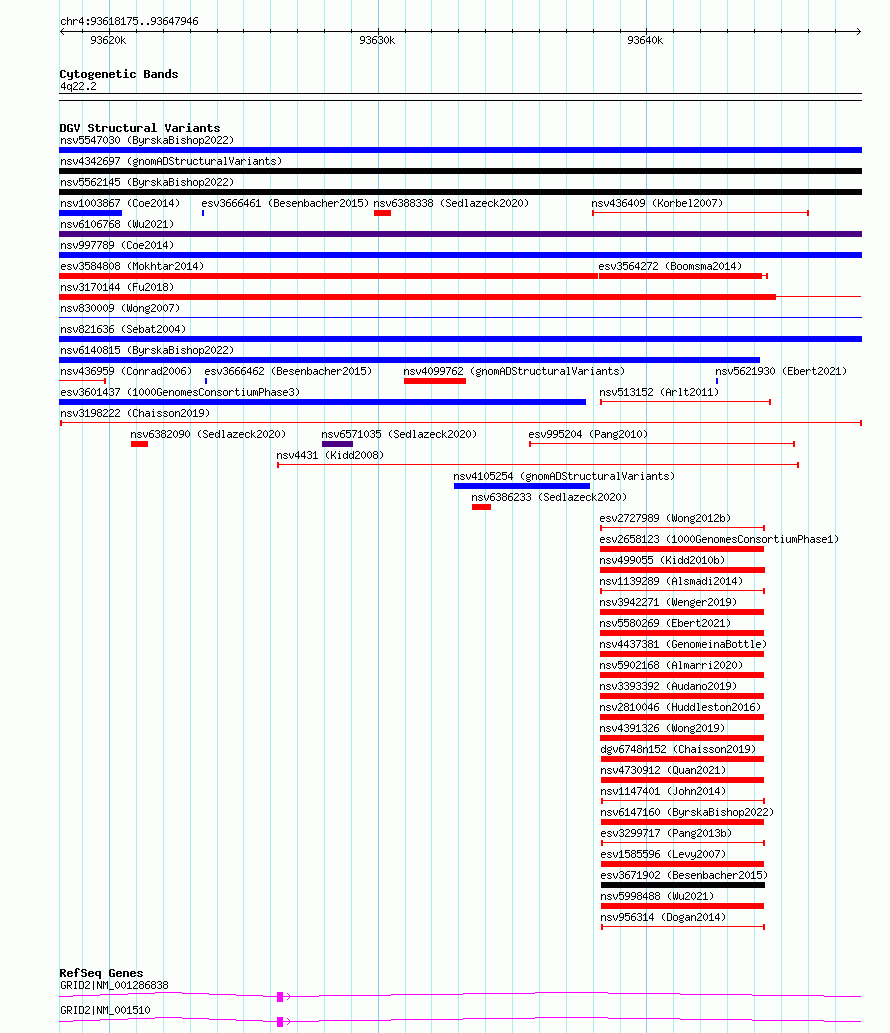Viewport: 890px width, 1033px height.
Task: Open nsv4437381 (GenomeinaBottle) variant
Action: pos(683,646)
